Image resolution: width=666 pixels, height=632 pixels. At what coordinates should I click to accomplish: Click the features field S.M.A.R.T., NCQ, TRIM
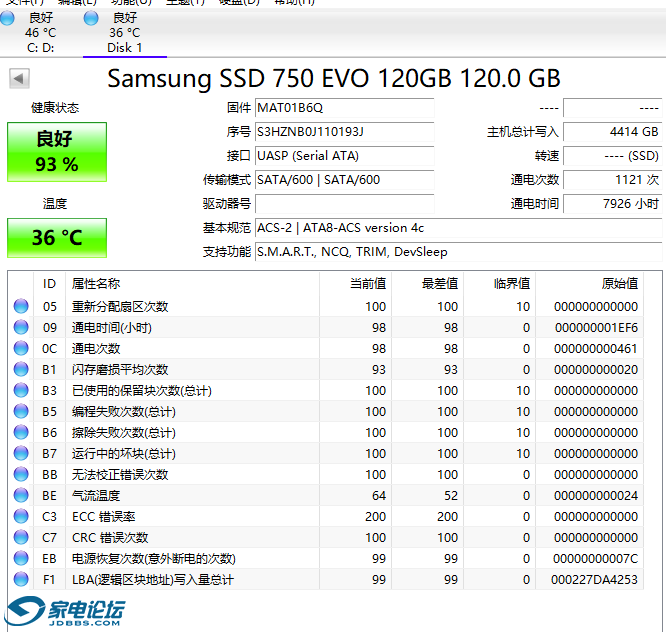click(458, 252)
